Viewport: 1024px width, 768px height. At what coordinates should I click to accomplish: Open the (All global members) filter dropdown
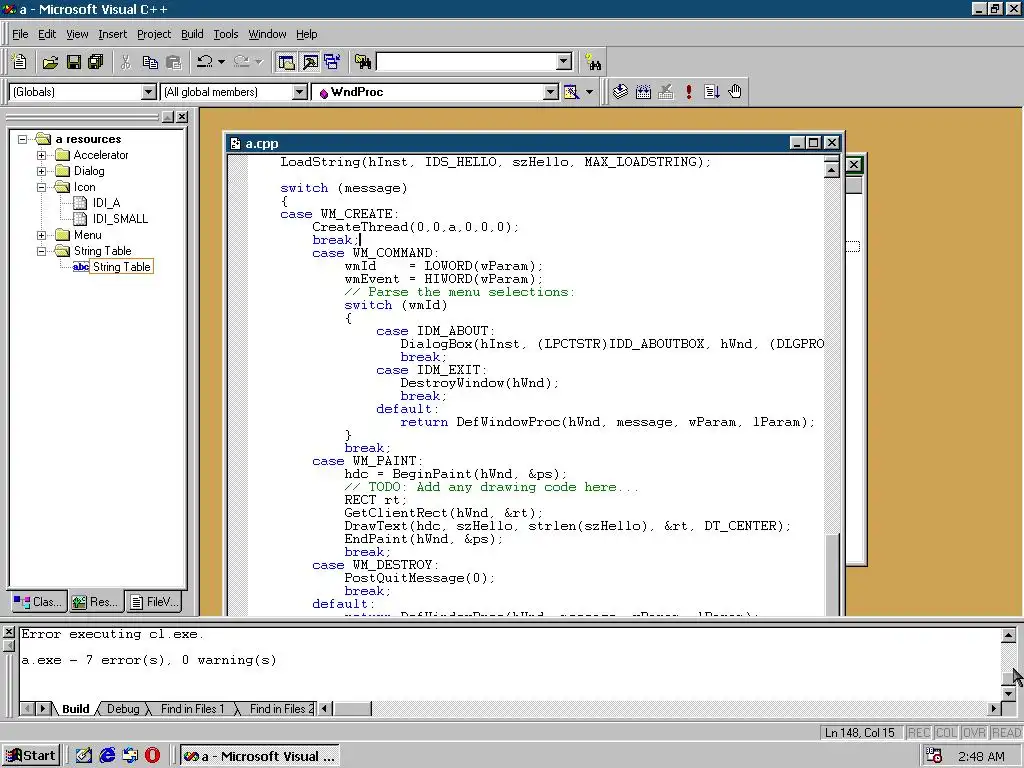click(x=300, y=92)
